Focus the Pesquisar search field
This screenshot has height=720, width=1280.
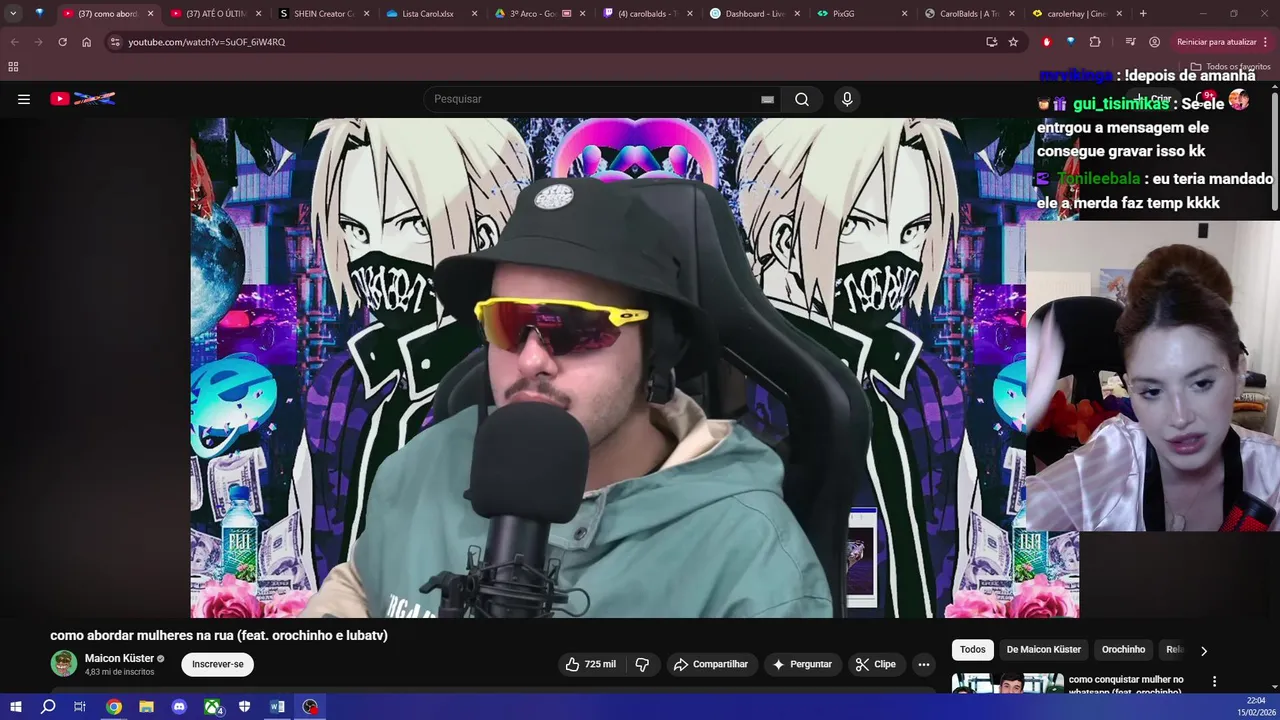click(595, 99)
